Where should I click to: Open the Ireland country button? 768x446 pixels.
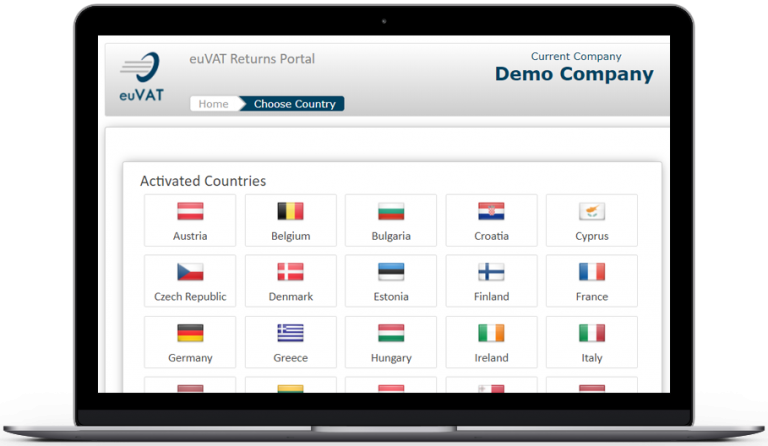pyautogui.click(x=491, y=342)
